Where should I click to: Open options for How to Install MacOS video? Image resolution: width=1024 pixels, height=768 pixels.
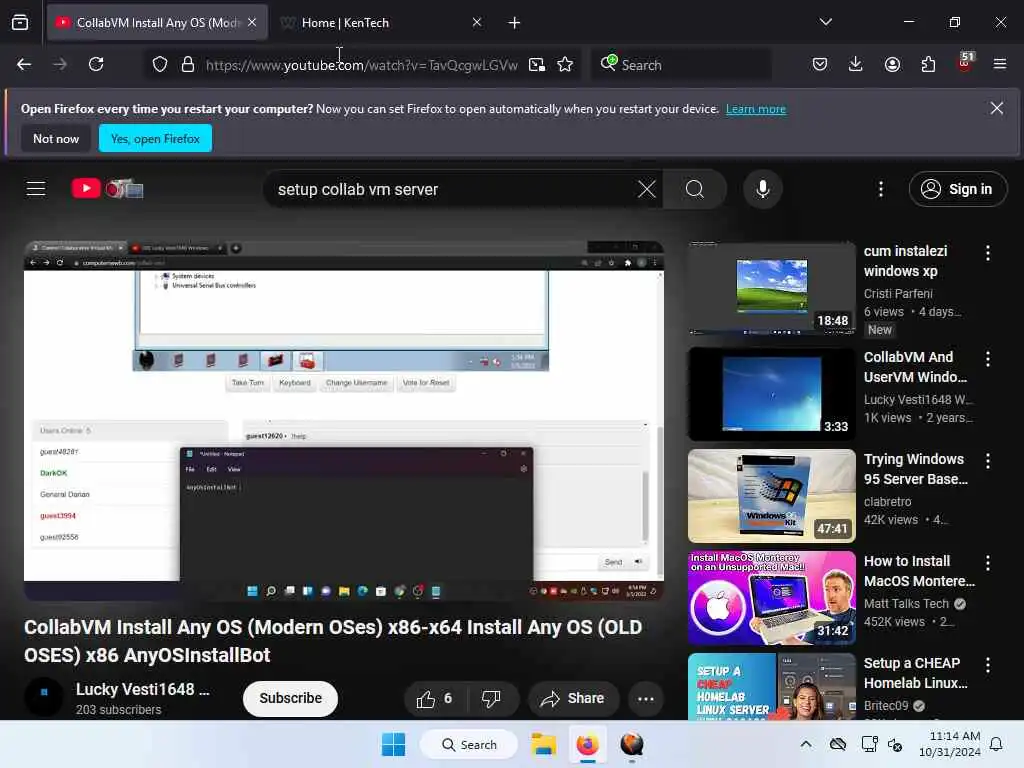coord(988,563)
